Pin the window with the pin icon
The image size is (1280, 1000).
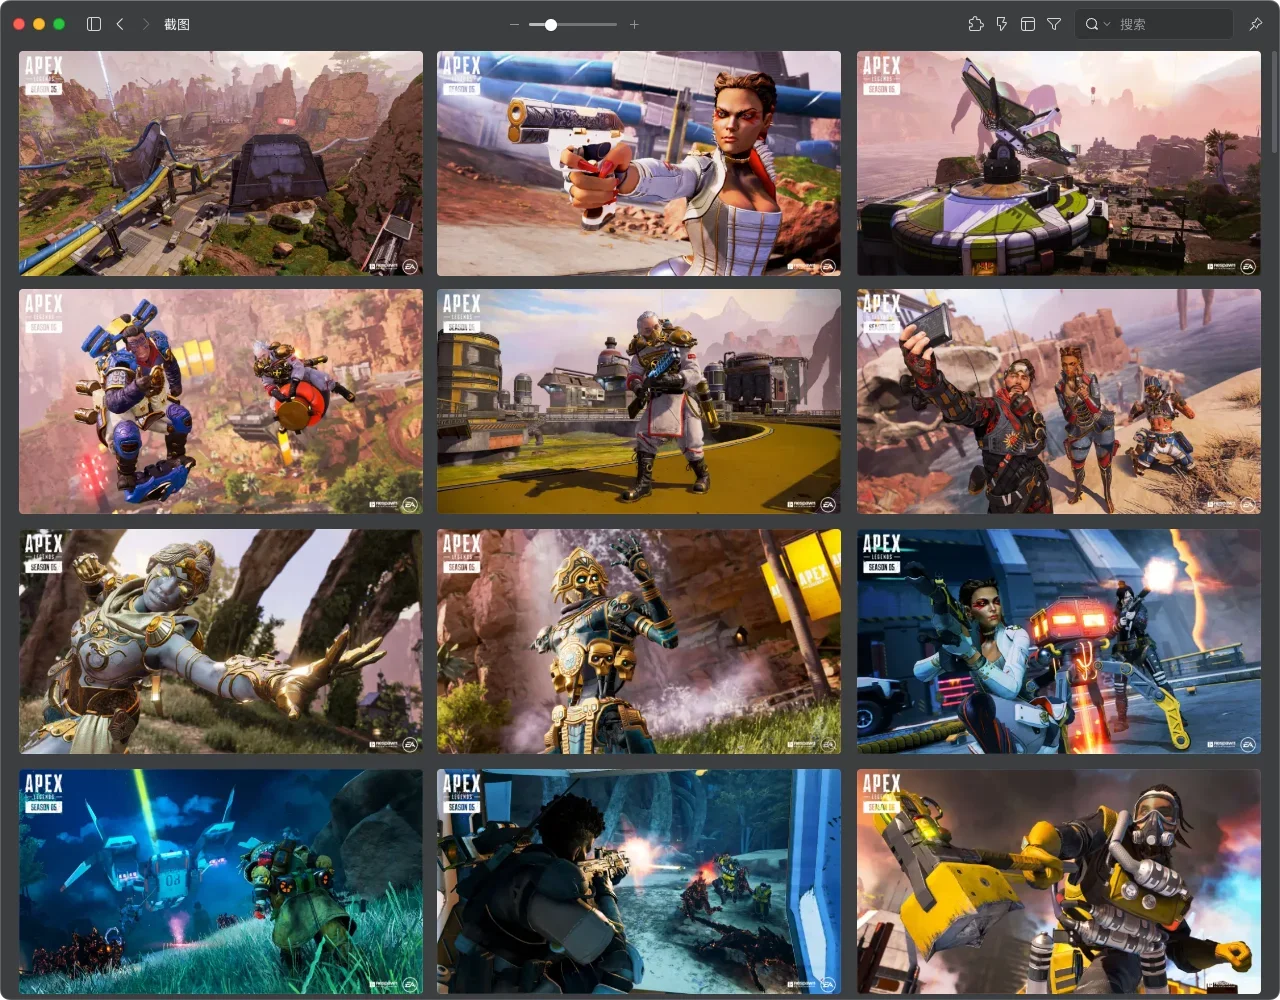pos(1256,24)
